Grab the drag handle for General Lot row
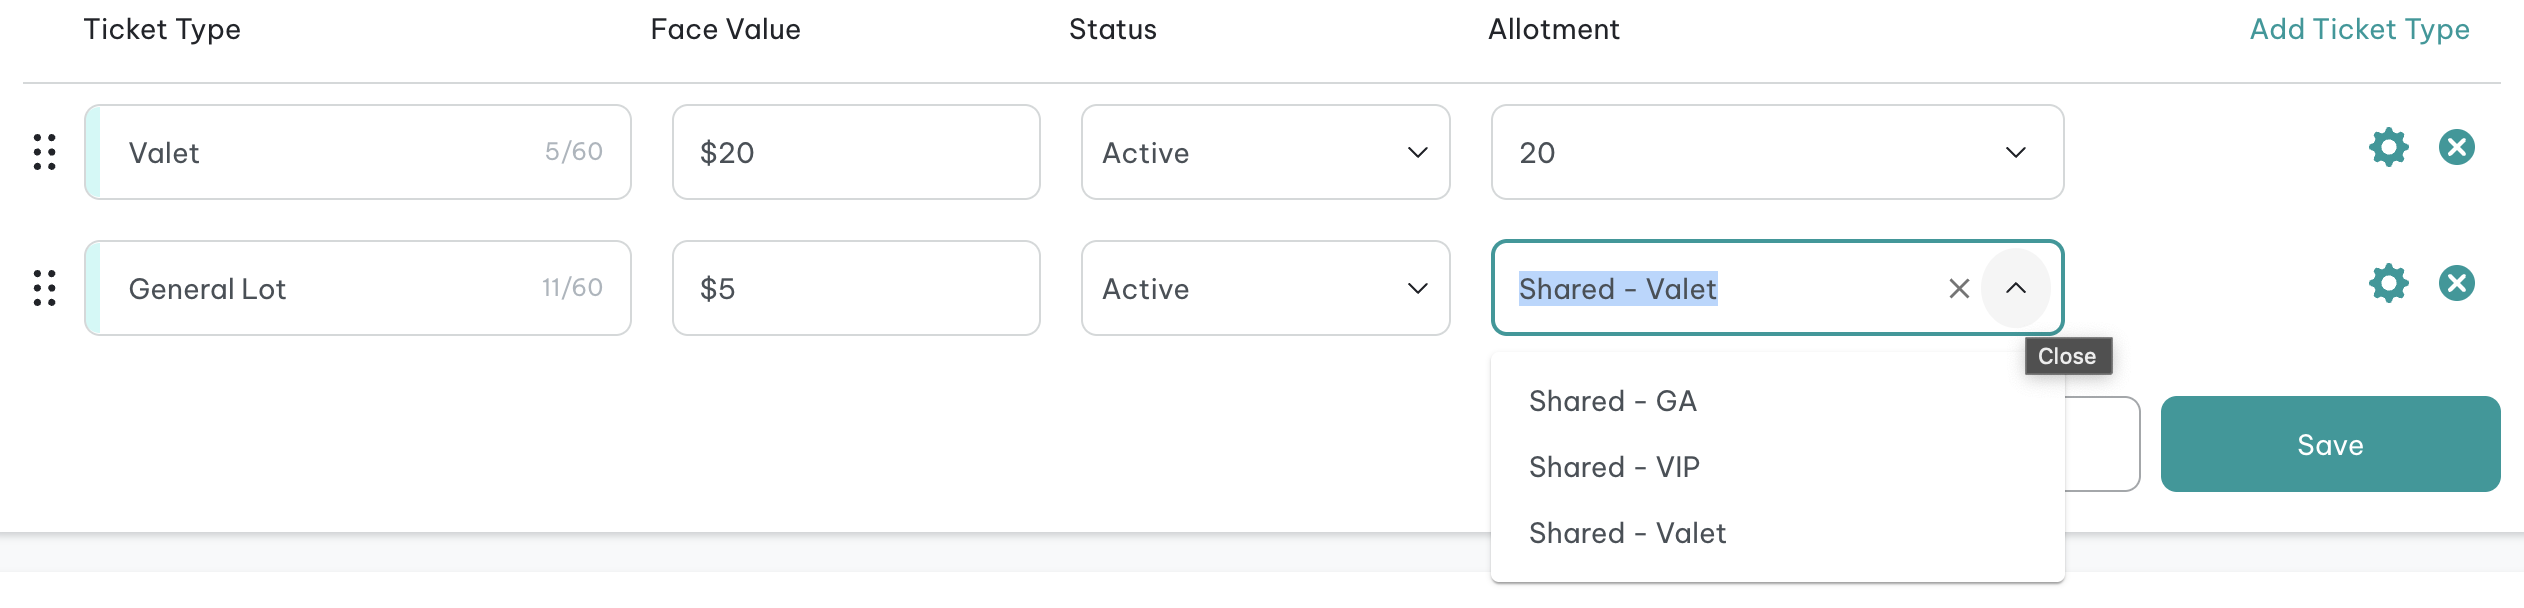 [44, 288]
